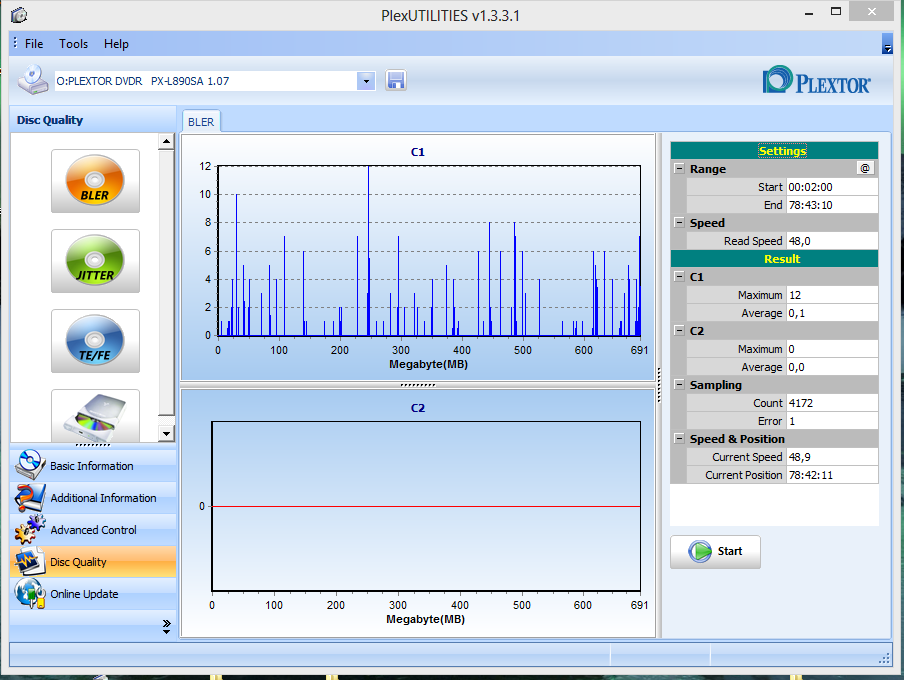
Task: Open Basic Information section
Action: point(93,465)
